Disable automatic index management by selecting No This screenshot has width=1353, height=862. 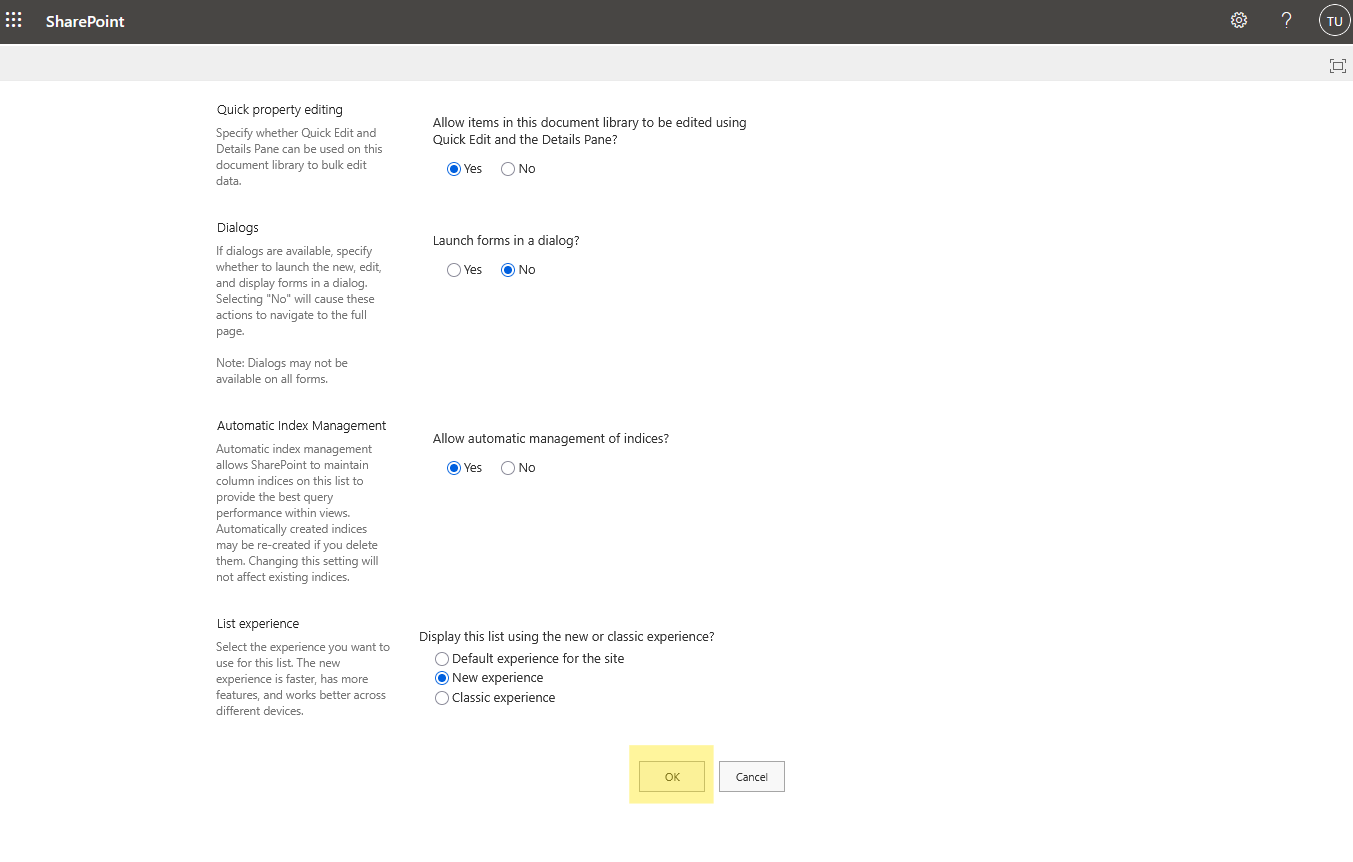click(x=507, y=467)
